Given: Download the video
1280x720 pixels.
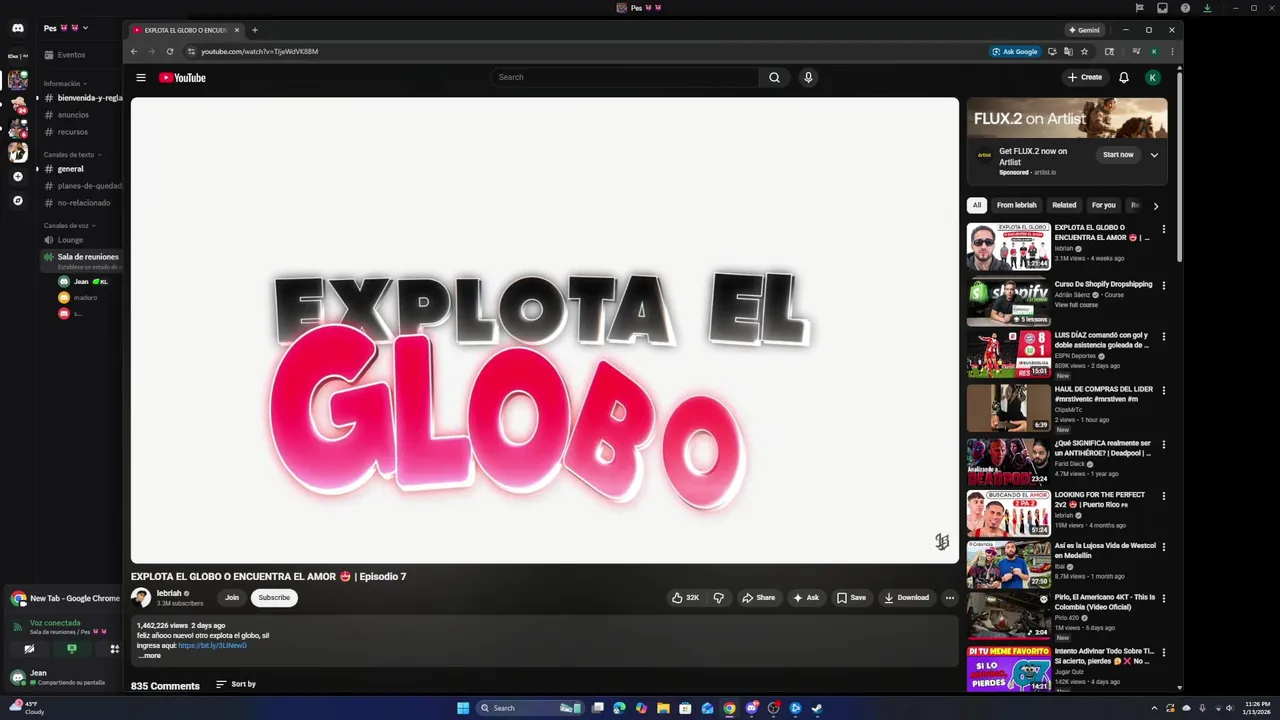Looking at the screenshot, I should [906, 598].
